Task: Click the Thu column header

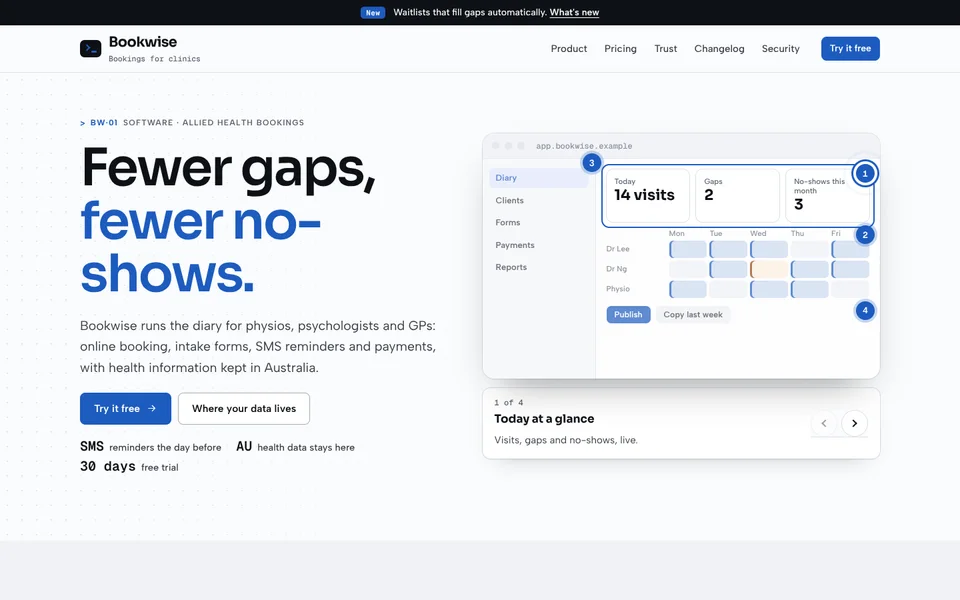Action: 797,233
